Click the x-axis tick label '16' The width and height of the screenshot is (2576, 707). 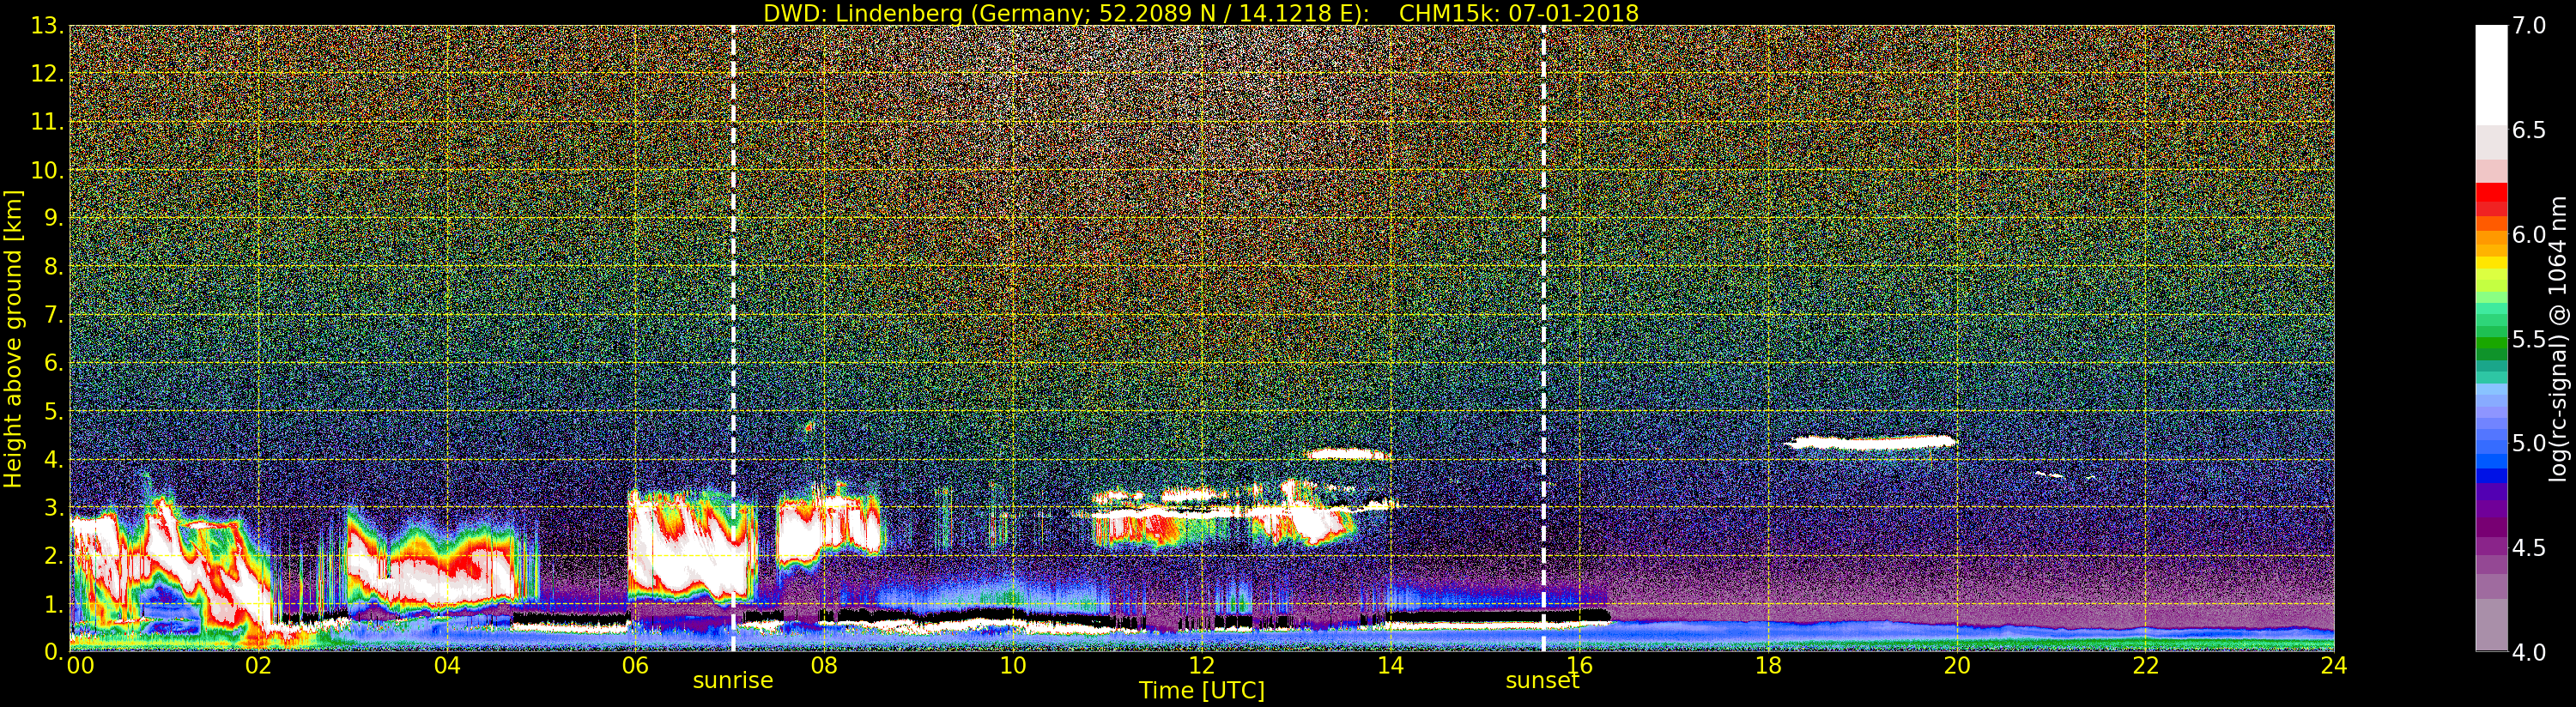point(1579,666)
